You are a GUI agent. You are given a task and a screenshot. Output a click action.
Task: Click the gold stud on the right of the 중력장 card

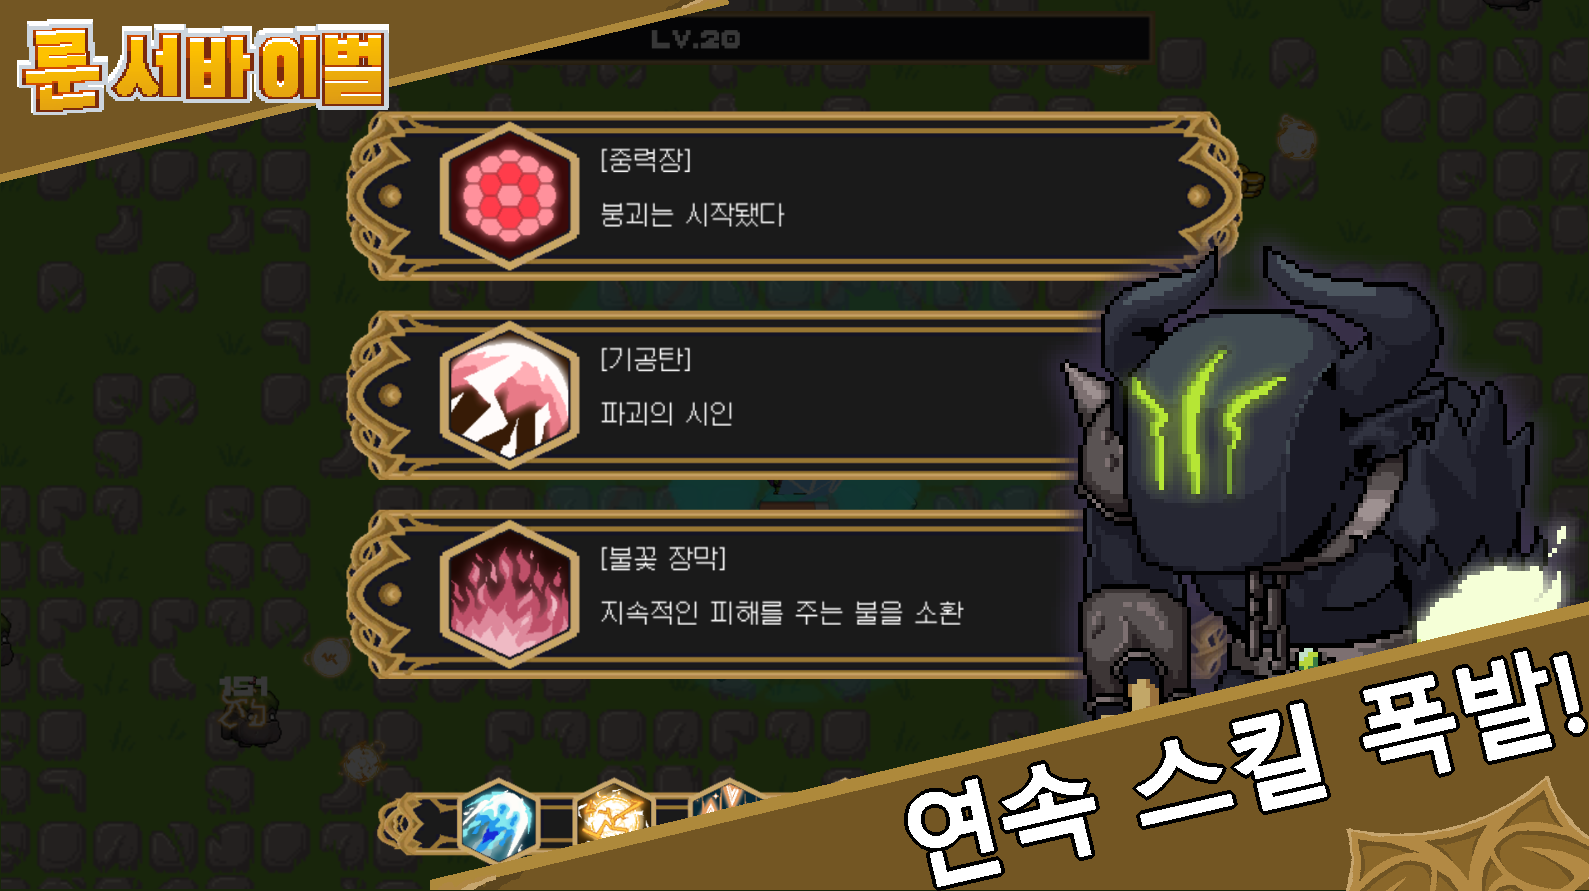pyautogui.click(x=1198, y=196)
